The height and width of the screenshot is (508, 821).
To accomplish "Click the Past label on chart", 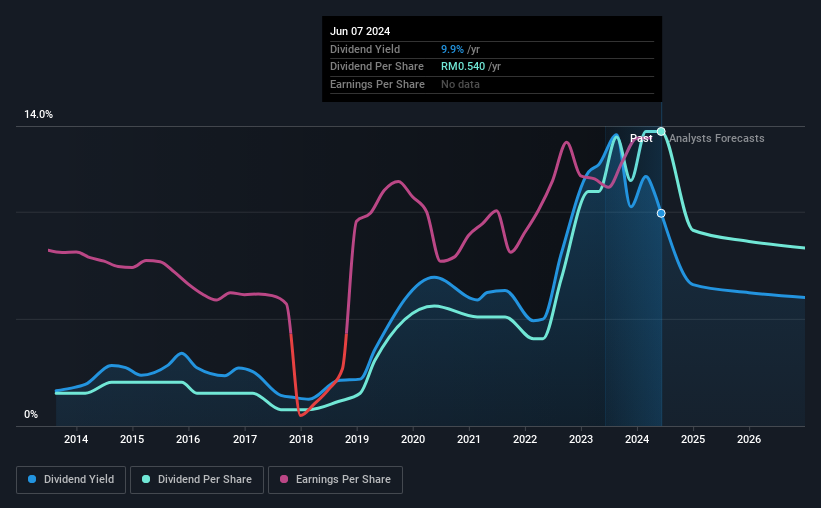I will 641,138.
